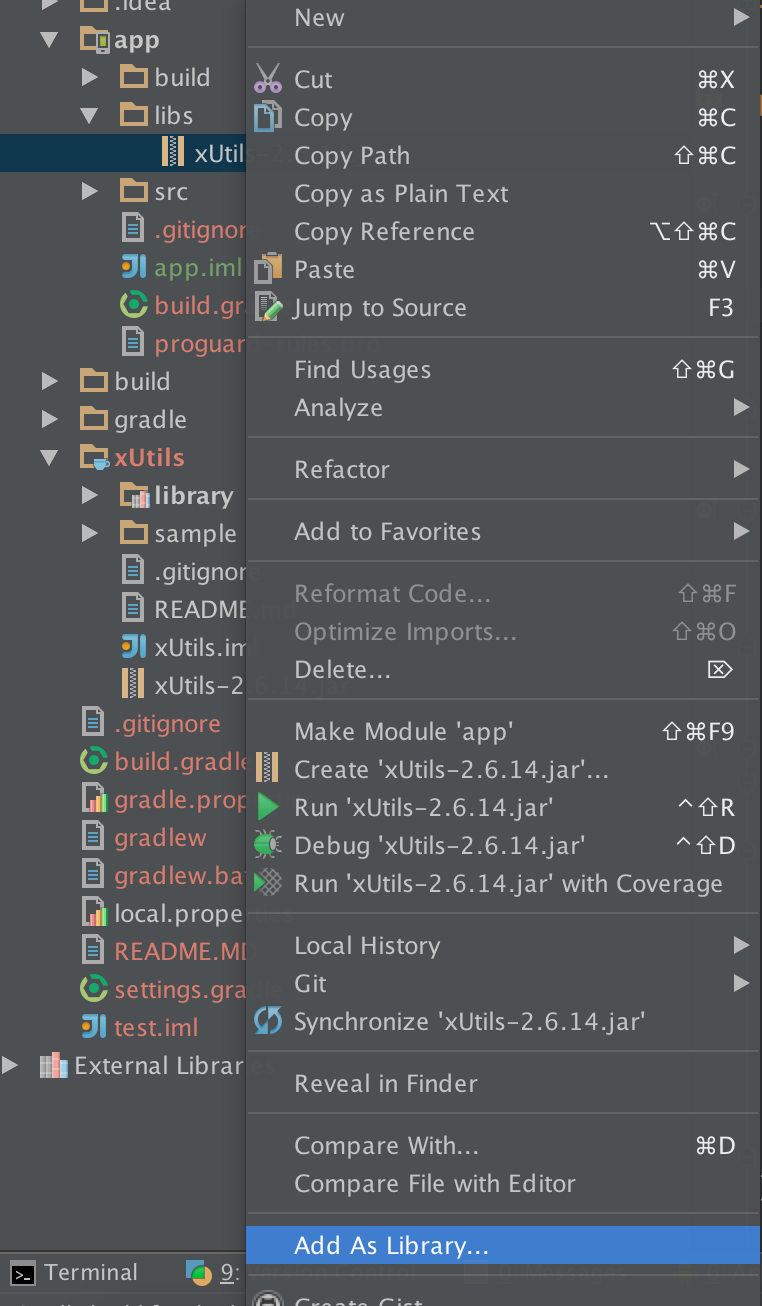Expand the gradle folder arrow
The height and width of the screenshot is (1306, 762).
point(49,420)
